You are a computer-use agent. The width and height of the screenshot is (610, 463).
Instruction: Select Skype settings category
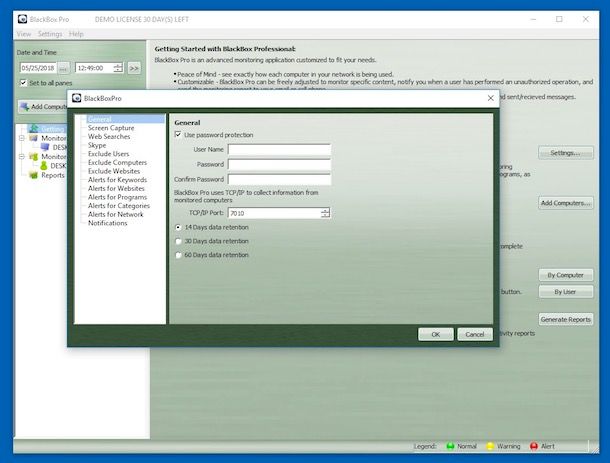coord(97,145)
